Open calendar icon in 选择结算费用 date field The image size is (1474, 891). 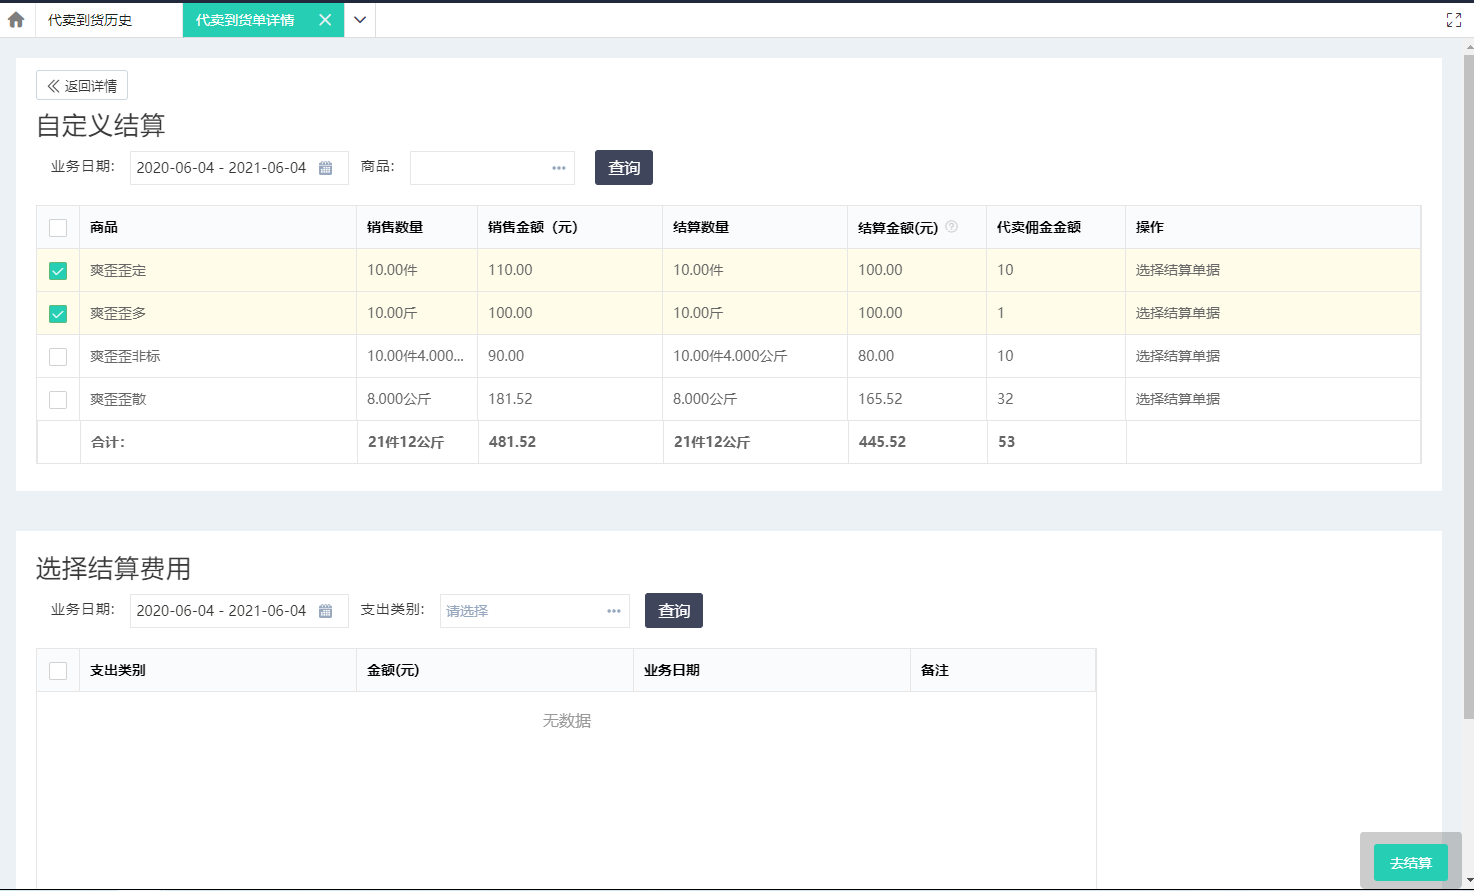[x=325, y=611]
